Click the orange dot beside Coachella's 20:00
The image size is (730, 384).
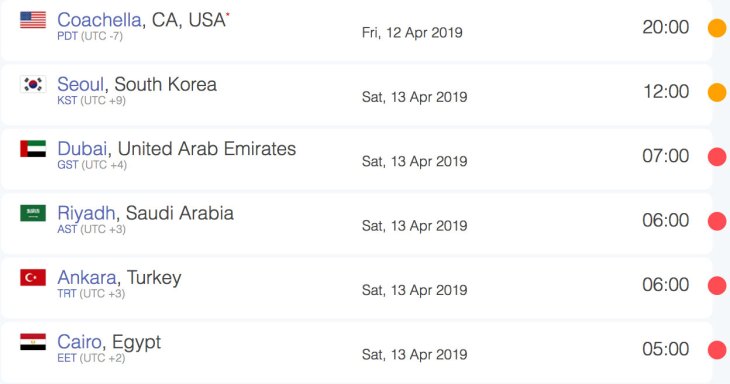point(717,27)
